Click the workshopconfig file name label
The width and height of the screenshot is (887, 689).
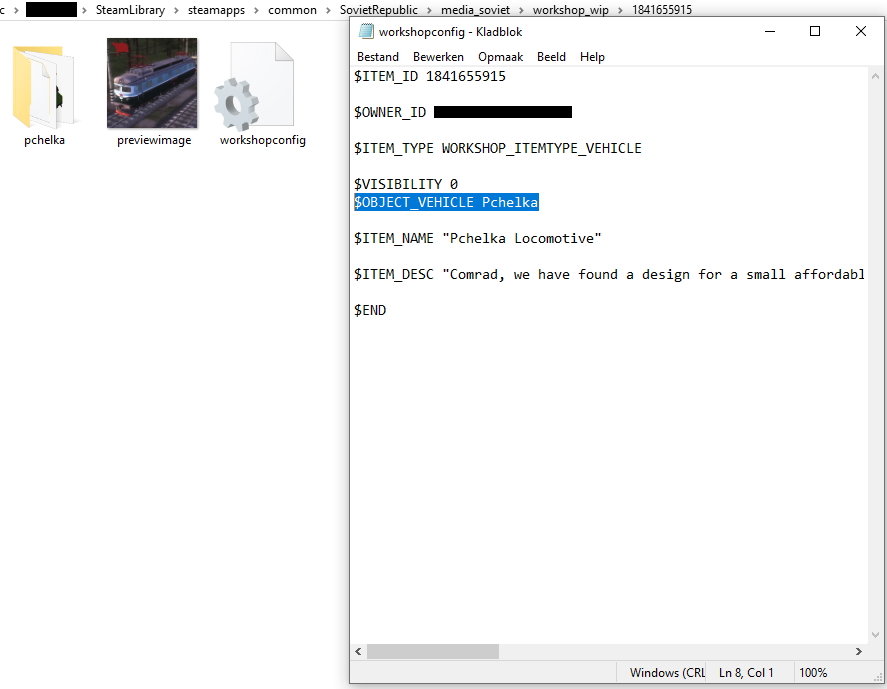click(x=262, y=140)
